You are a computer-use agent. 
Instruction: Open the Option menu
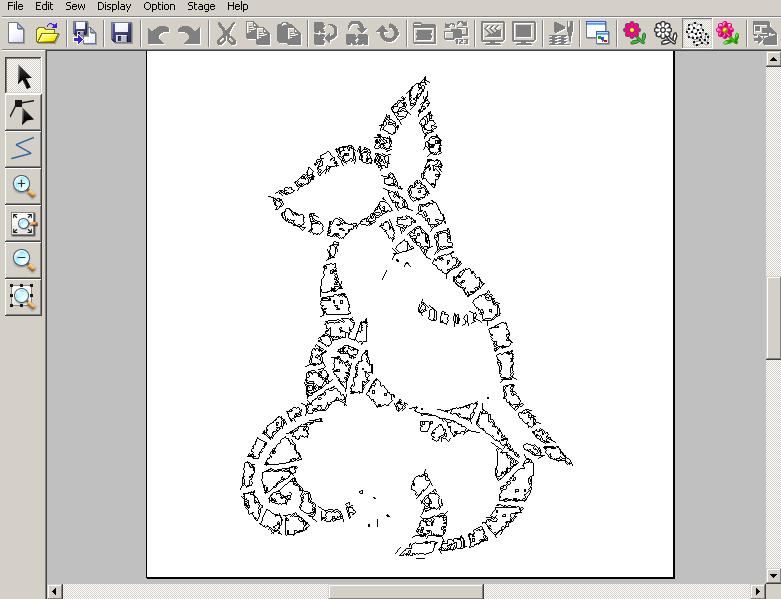pos(159,6)
